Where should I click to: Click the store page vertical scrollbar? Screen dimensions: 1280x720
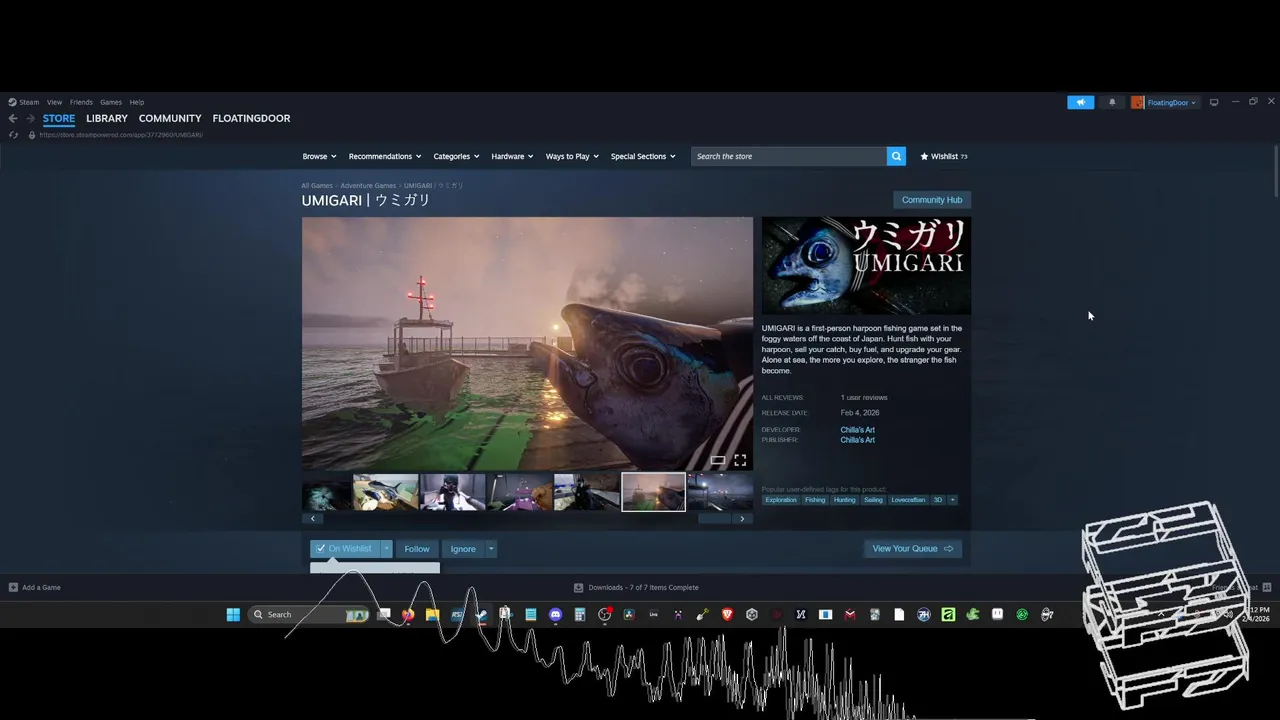[1277, 171]
